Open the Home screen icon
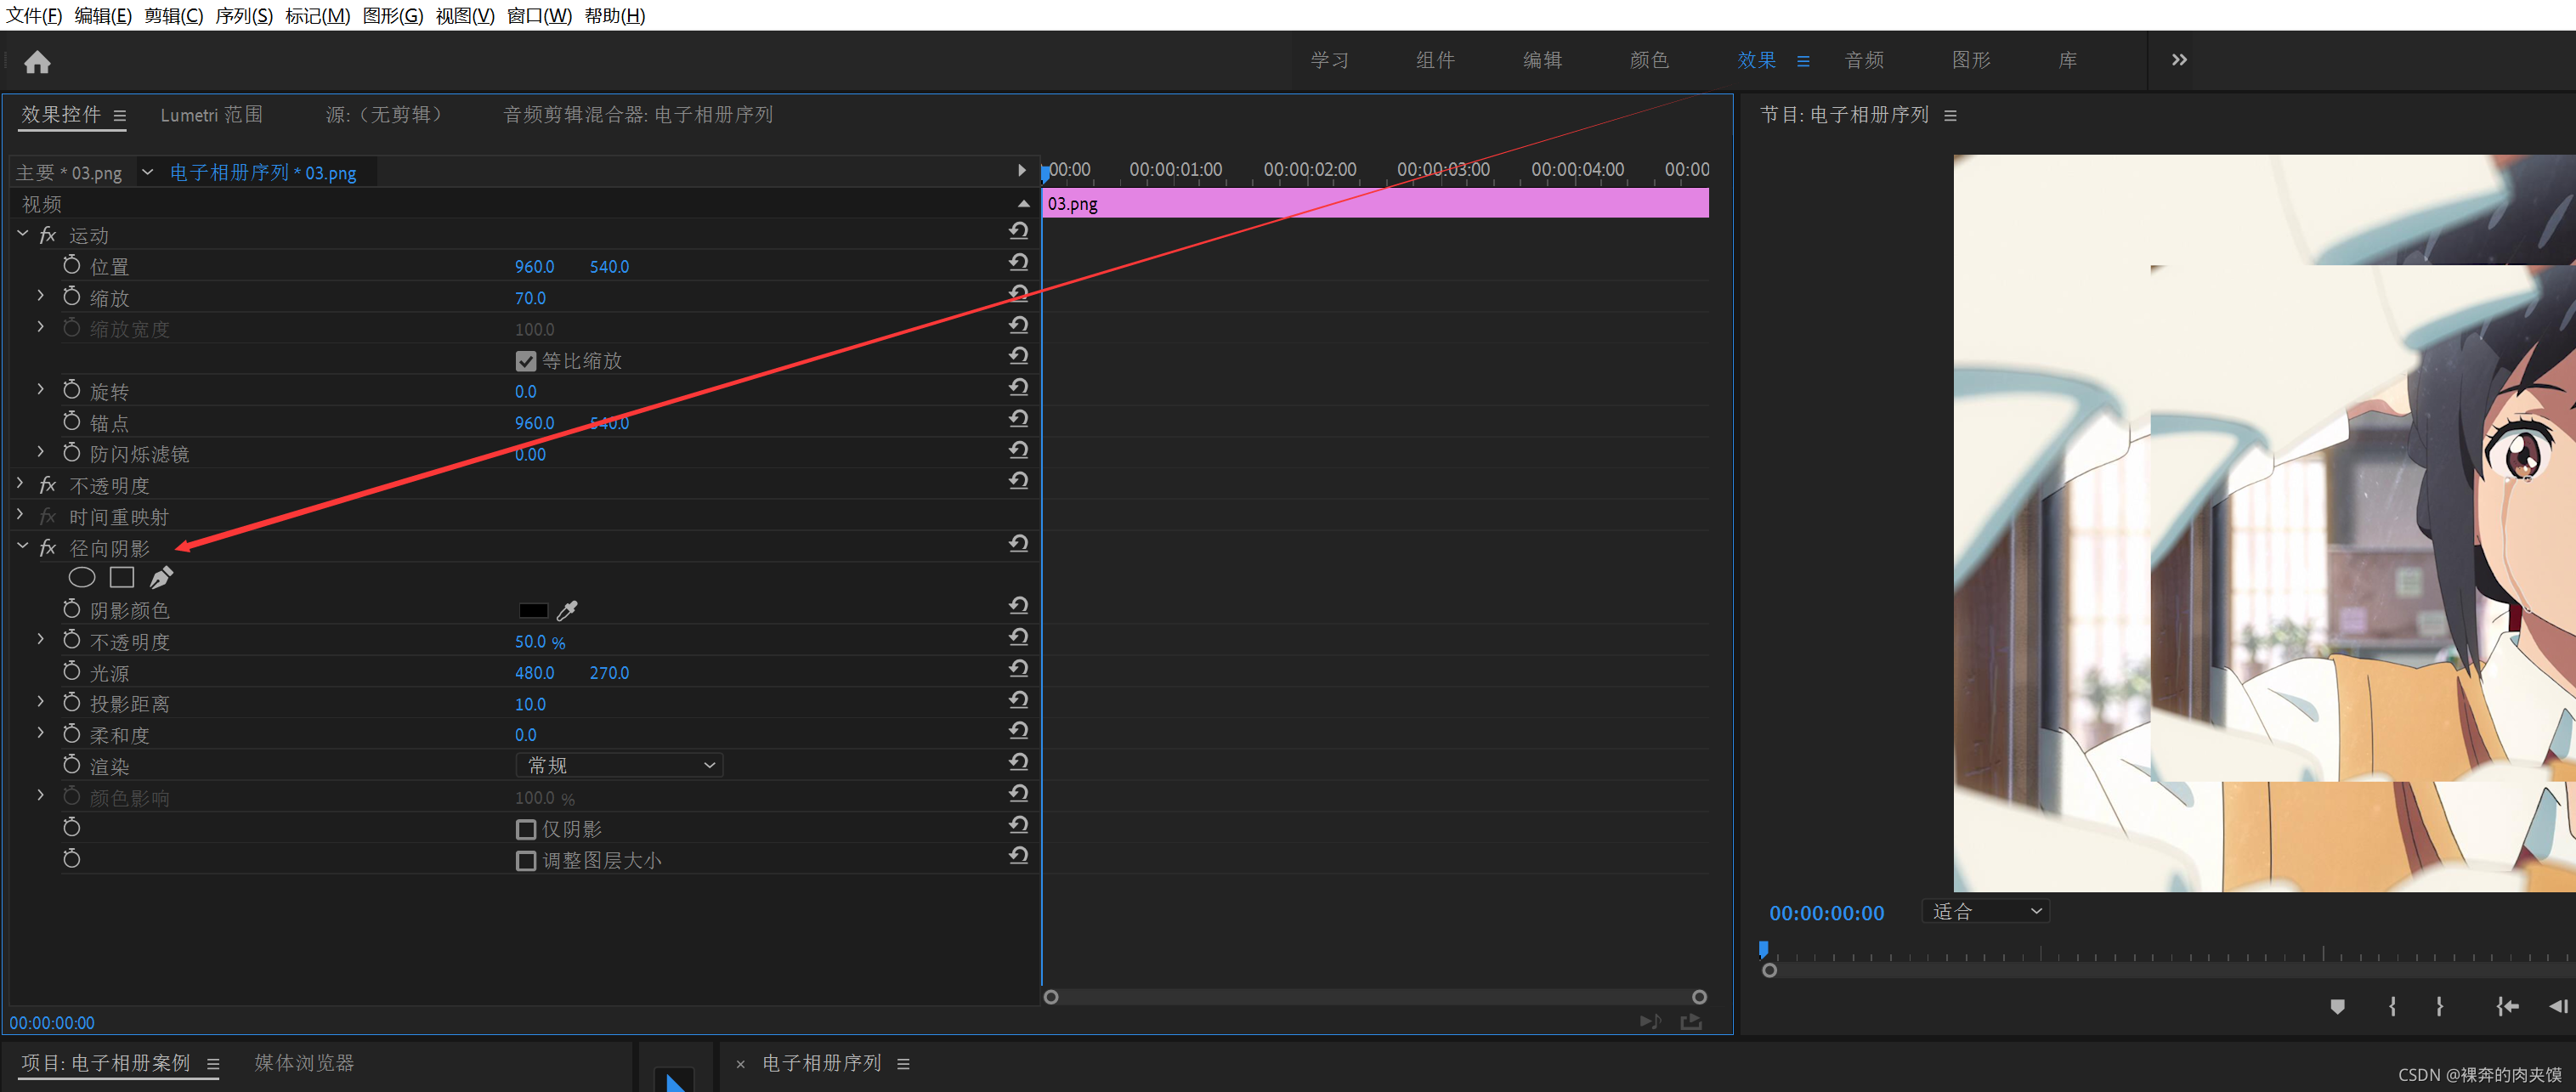2576x1092 pixels. 37,62
